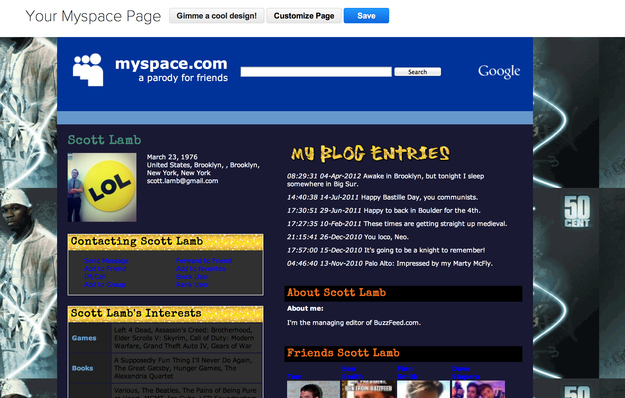Click the Scott Lamb's Interests header
Image resolution: width=625 pixels, height=398 pixels.
[165, 314]
